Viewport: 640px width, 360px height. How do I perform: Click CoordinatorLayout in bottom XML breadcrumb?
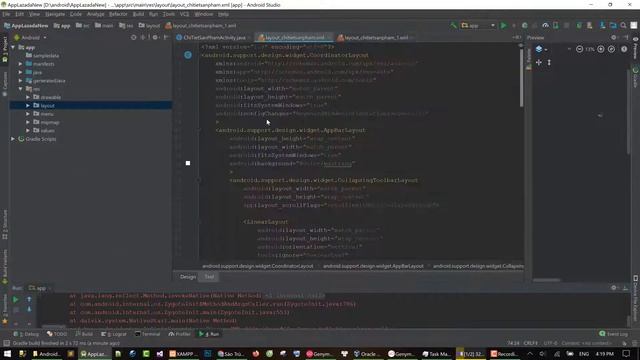point(258,266)
